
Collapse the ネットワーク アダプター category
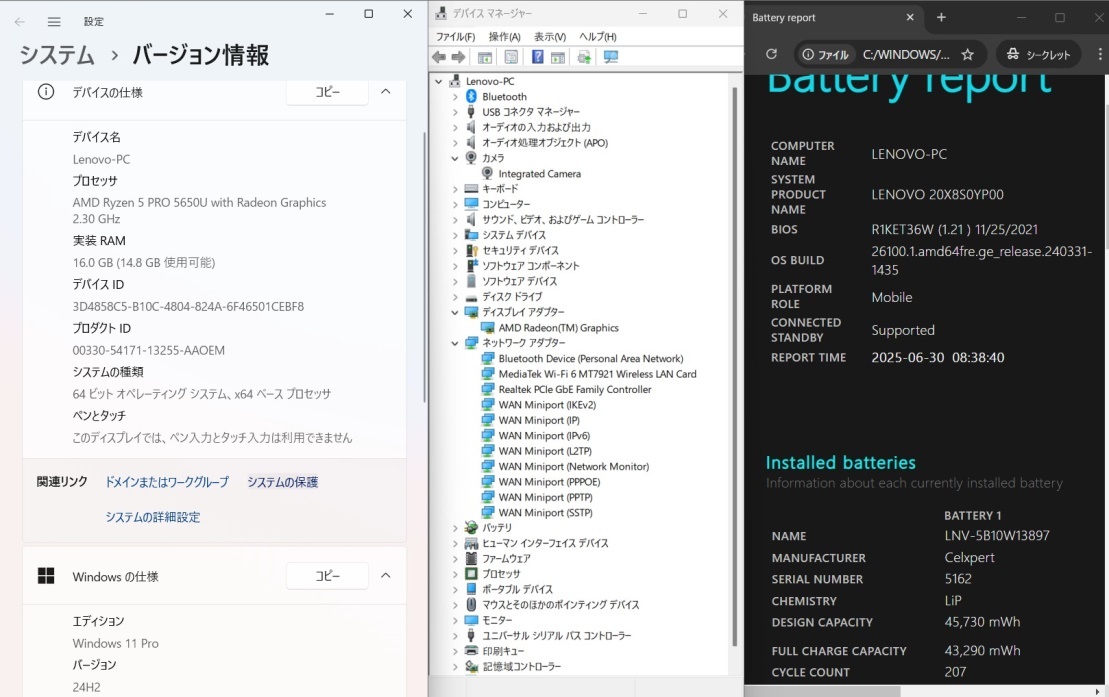click(455, 343)
